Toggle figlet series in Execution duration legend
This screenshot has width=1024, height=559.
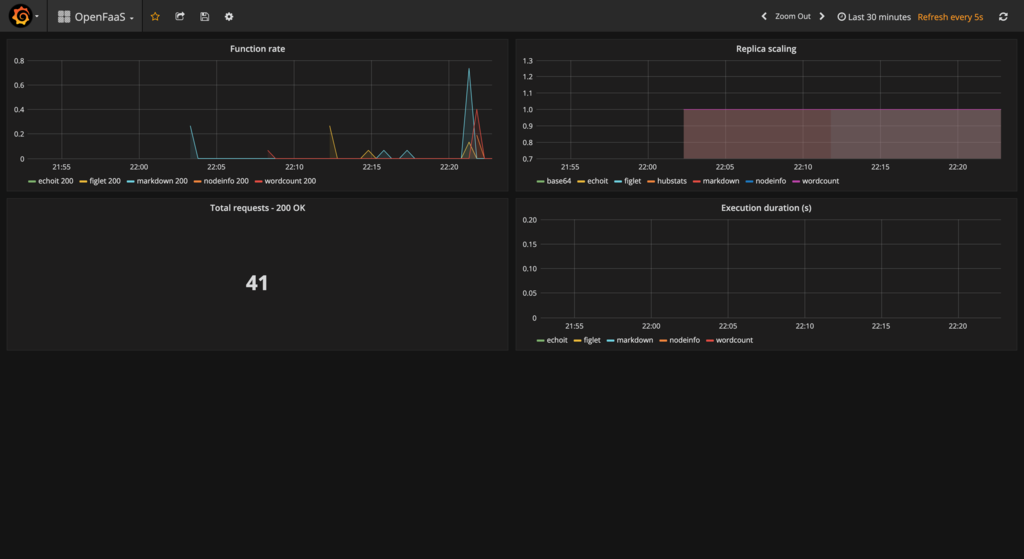[588, 340]
